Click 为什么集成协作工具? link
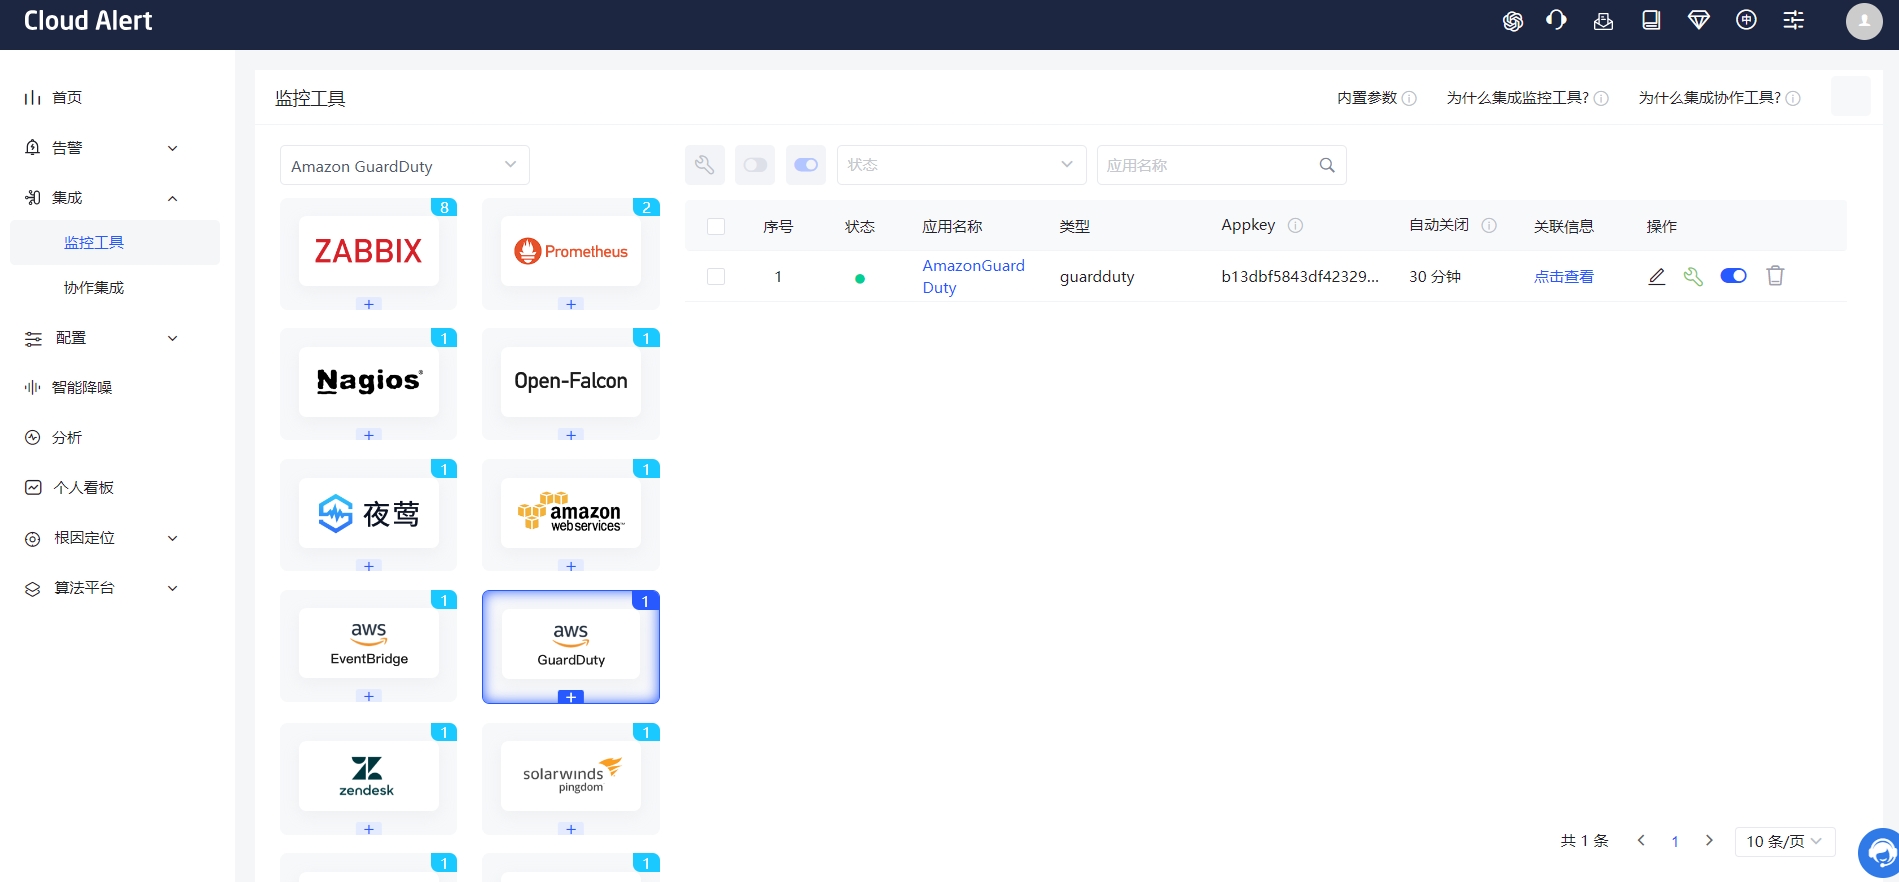This screenshot has width=1899, height=882. pyautogui.click(x=1710, y=98)
